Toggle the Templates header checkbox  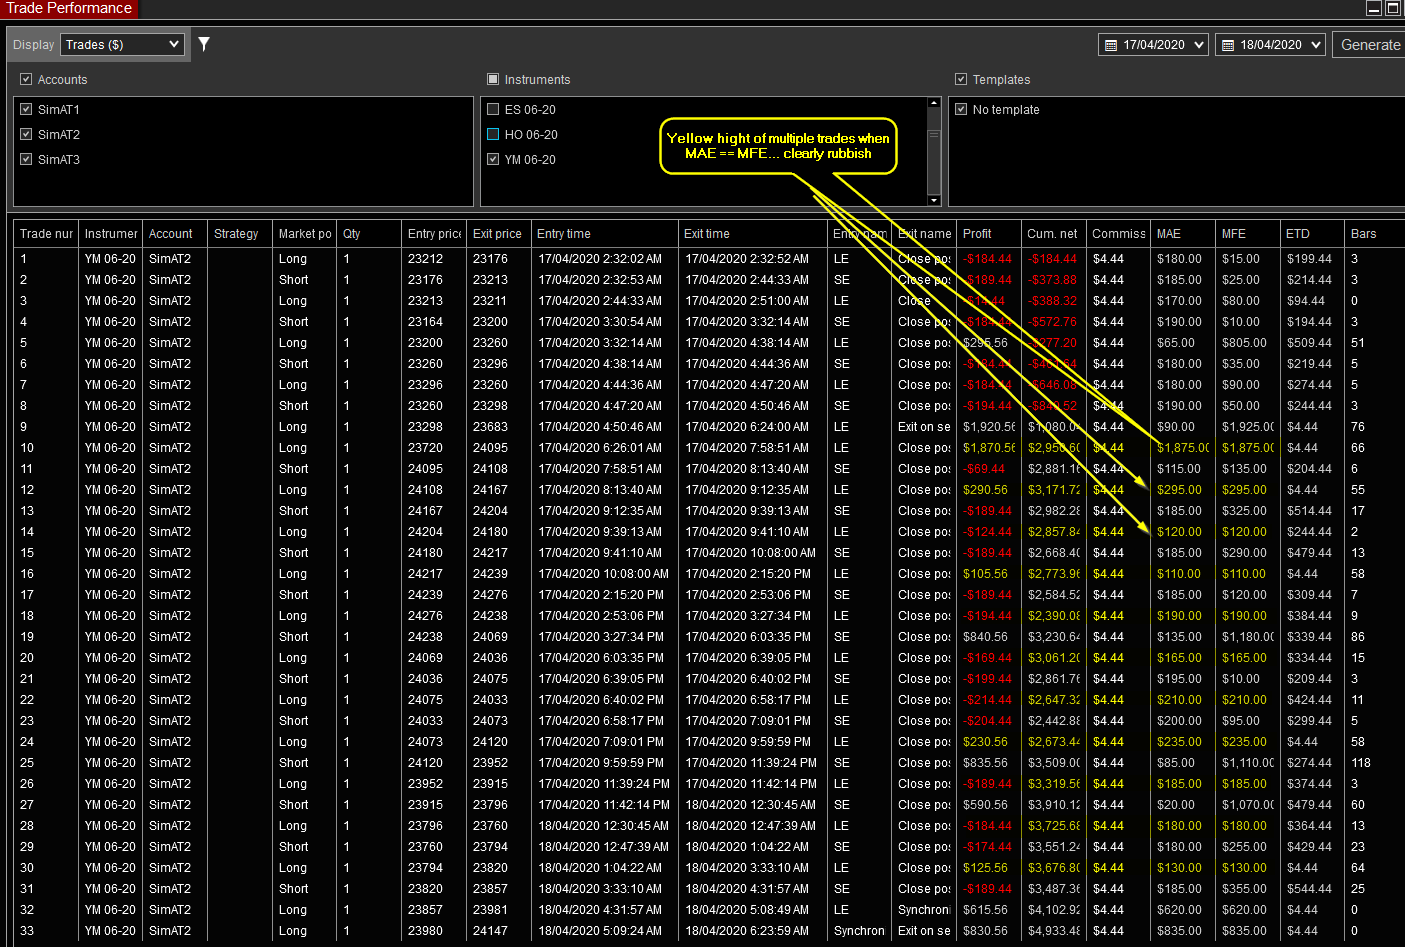961,79
